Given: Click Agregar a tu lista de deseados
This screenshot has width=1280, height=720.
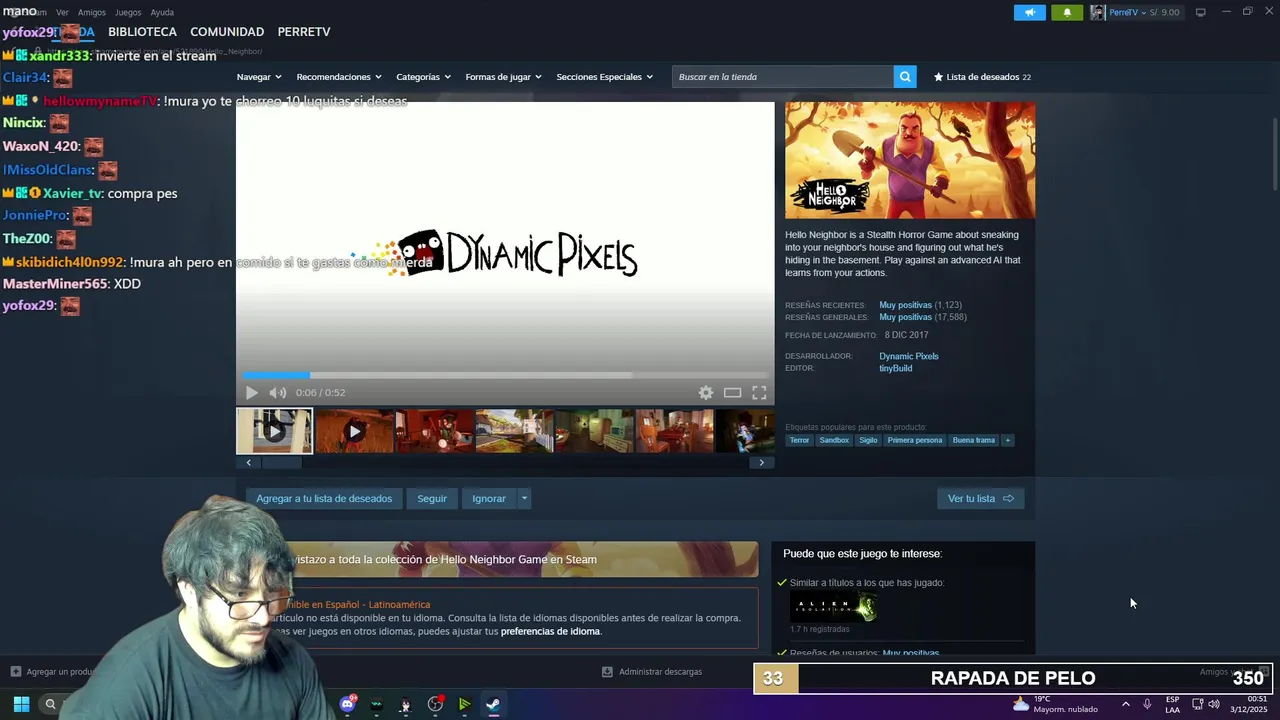Looking at the screenshot, I should pos(324,498).
